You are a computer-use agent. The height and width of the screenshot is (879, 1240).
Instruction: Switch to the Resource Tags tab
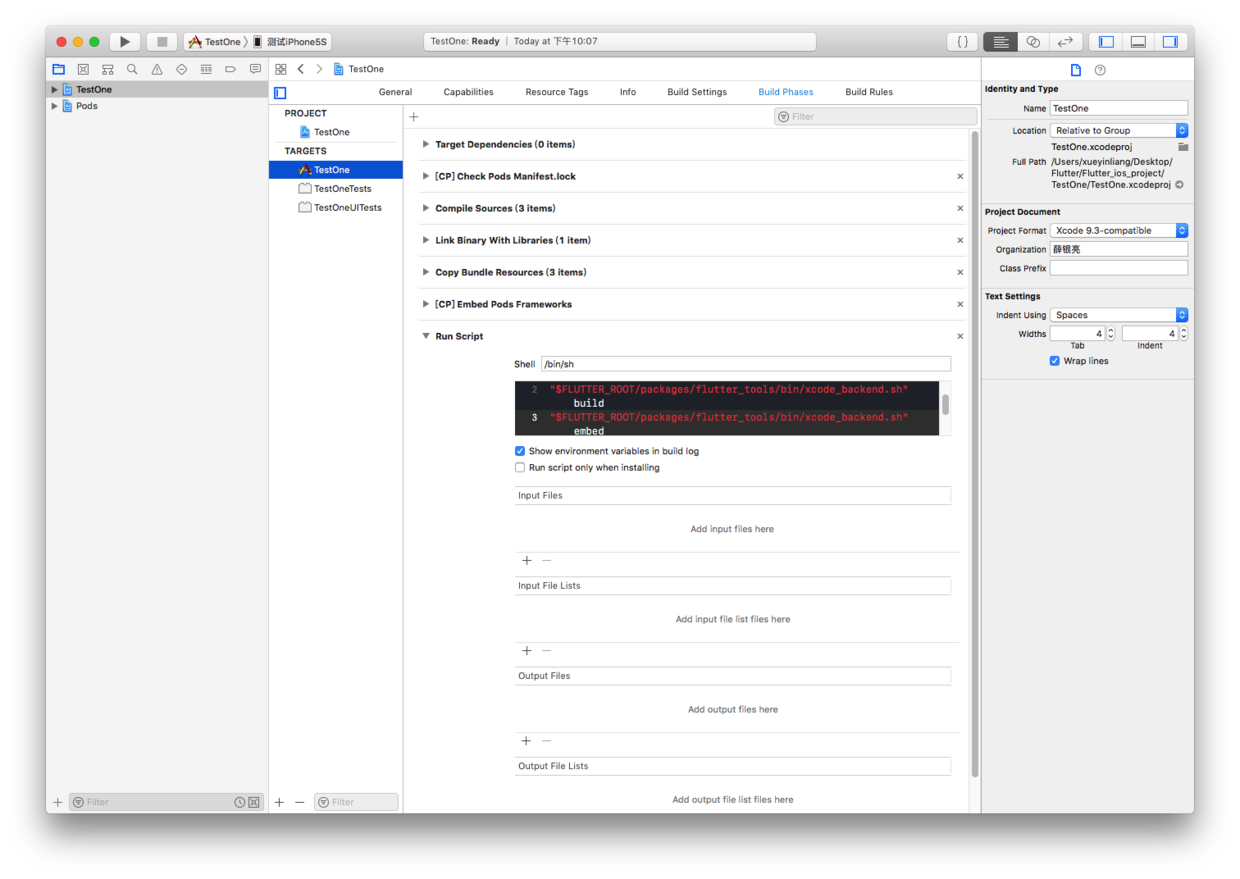pyautogui.click(x=557, y=92)
